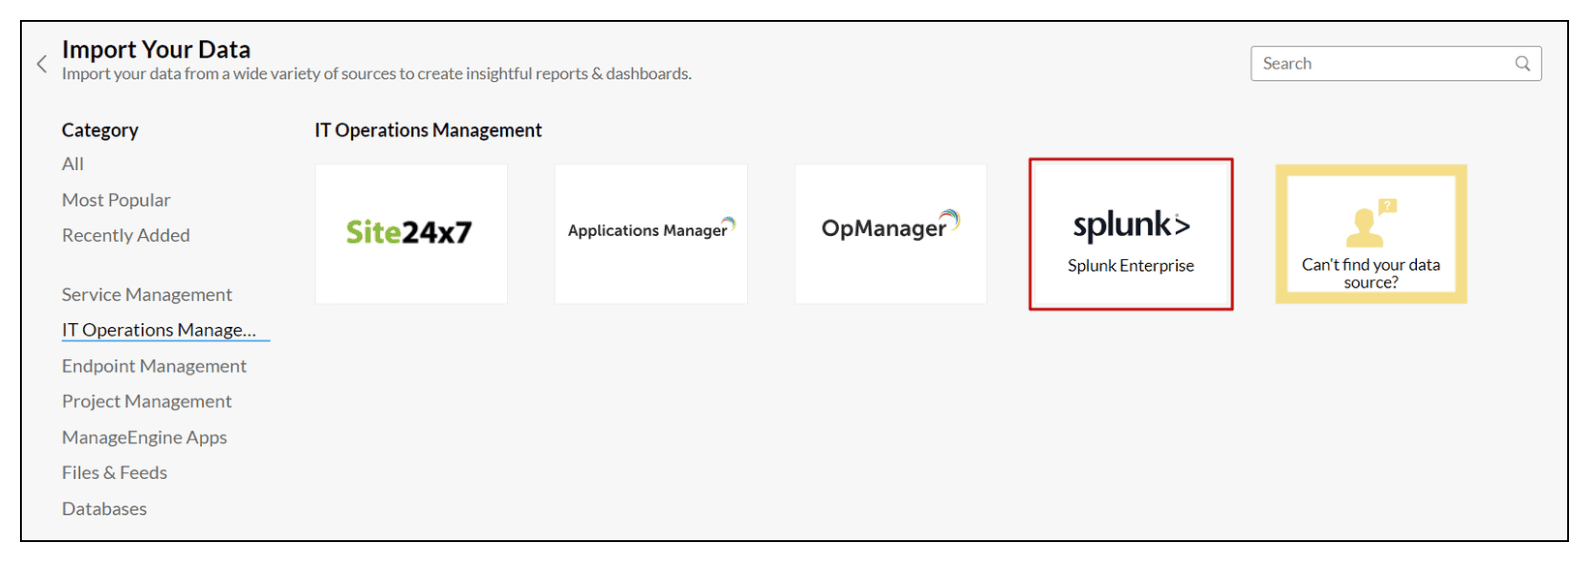Click the search magnifier icon
The width and height of the screenshot is (1589, 562).
pyautogui.click(x=1522, y=64)
